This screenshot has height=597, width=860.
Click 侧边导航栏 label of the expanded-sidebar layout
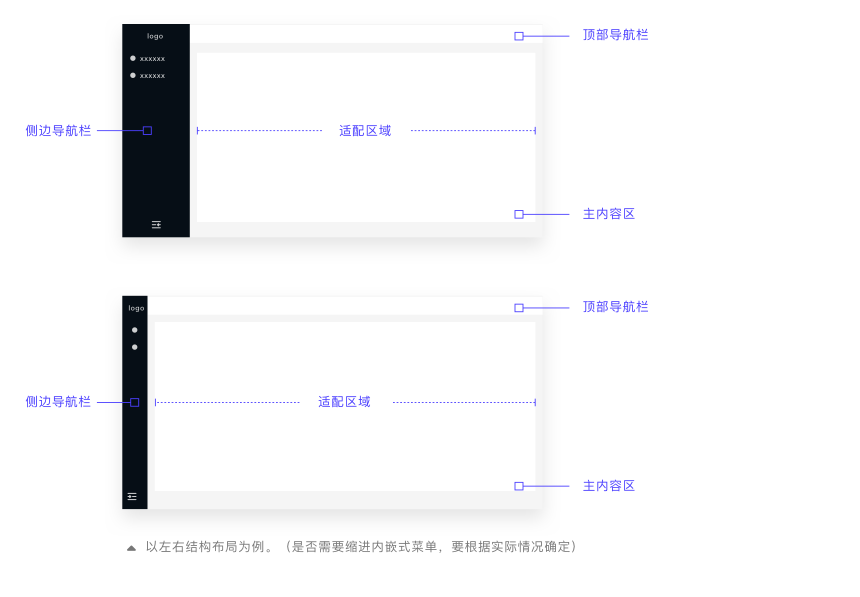[58, 131]
